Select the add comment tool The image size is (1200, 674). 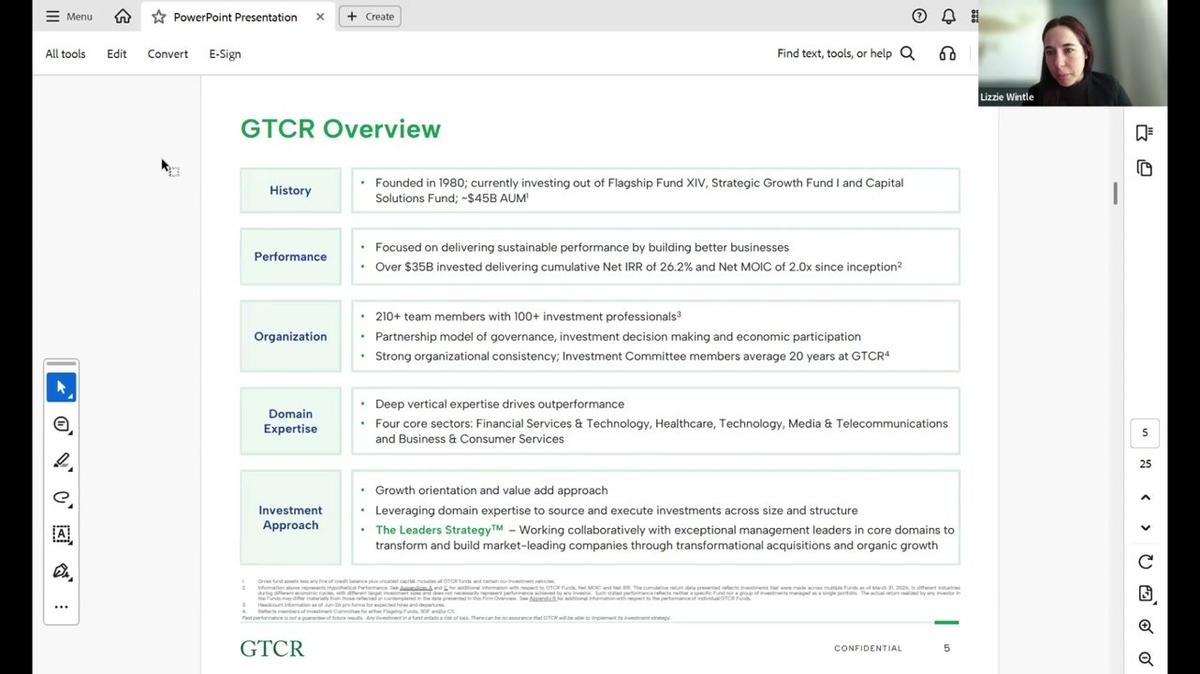(x=61, y=424)
